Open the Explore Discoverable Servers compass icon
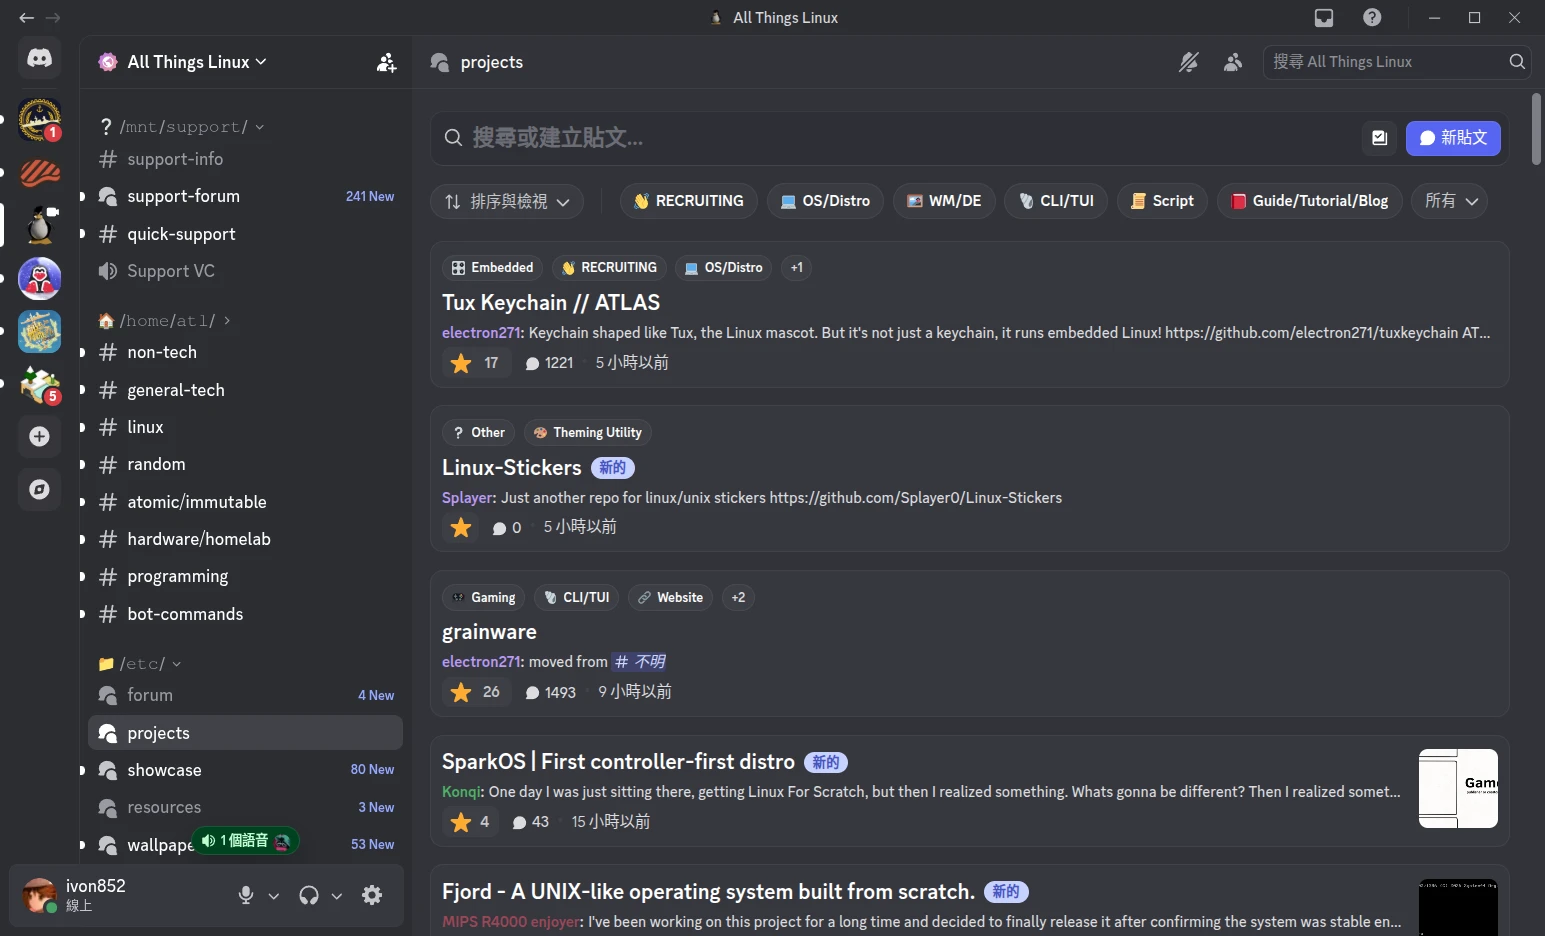1545x936 pixels. (x=39, y=489)
